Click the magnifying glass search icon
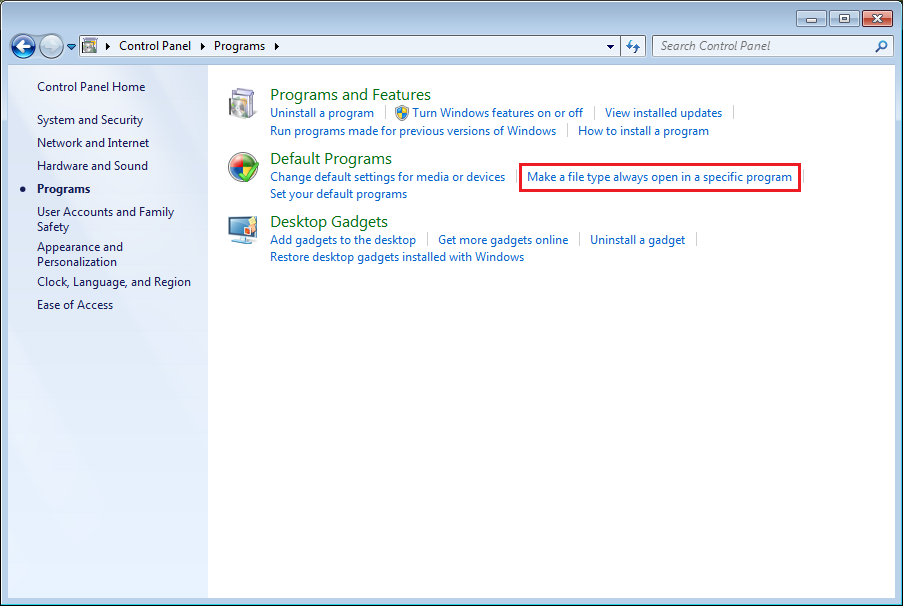The image size is (903, 606). 881,46
